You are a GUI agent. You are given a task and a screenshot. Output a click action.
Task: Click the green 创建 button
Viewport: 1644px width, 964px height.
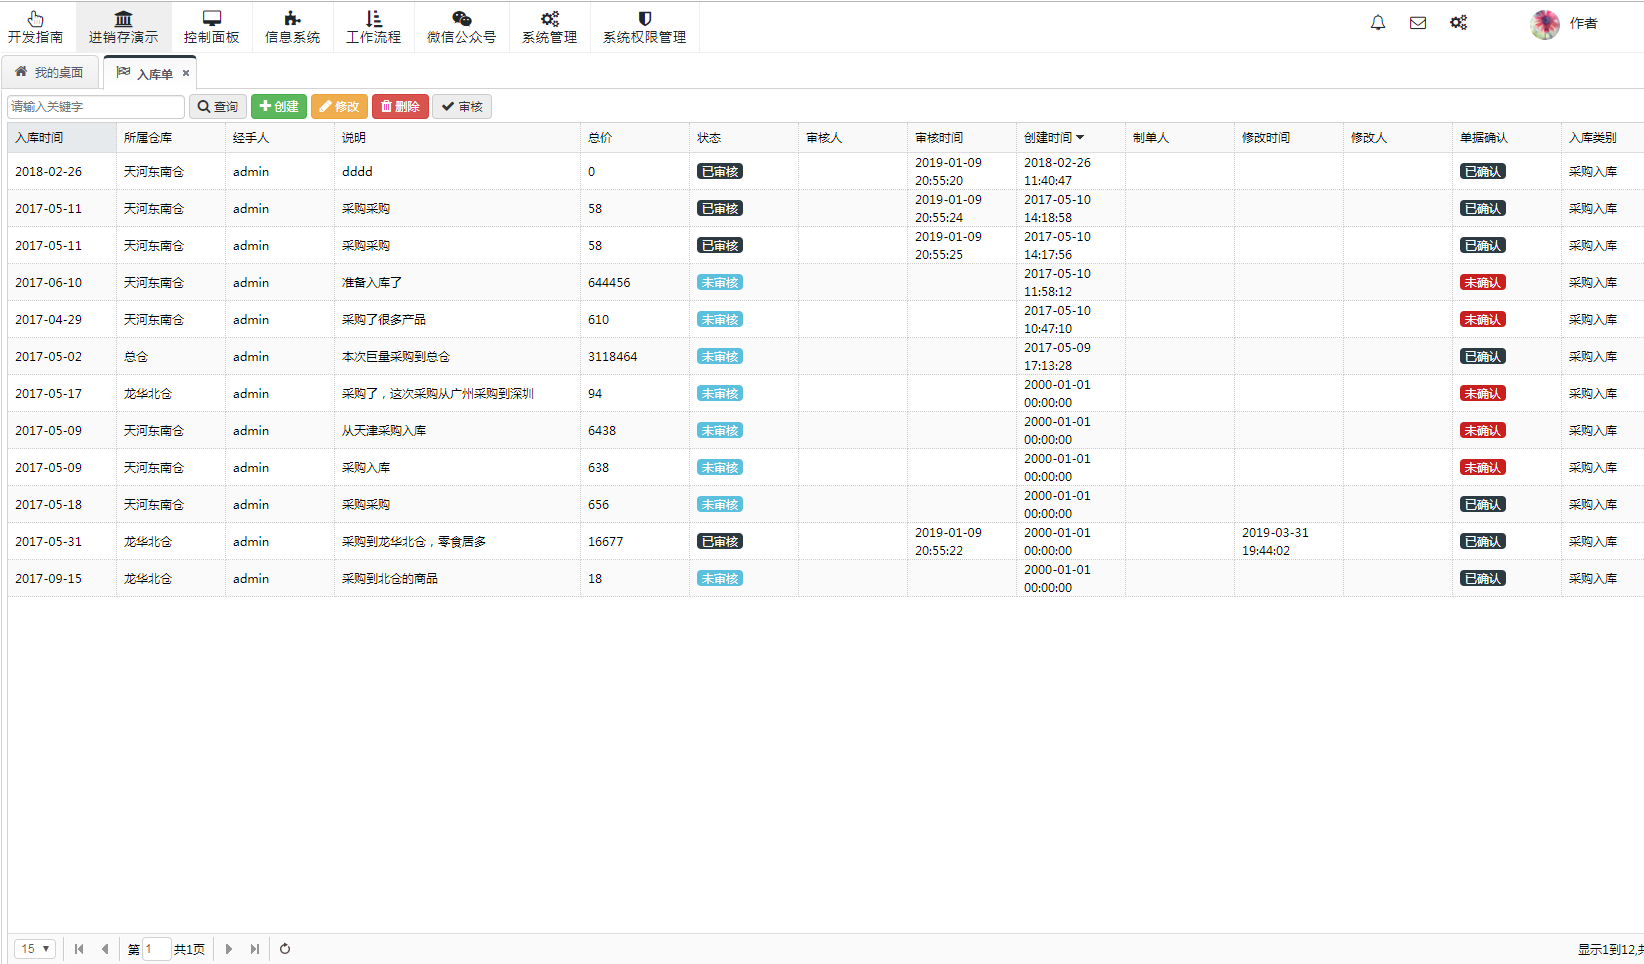point(279,107)
